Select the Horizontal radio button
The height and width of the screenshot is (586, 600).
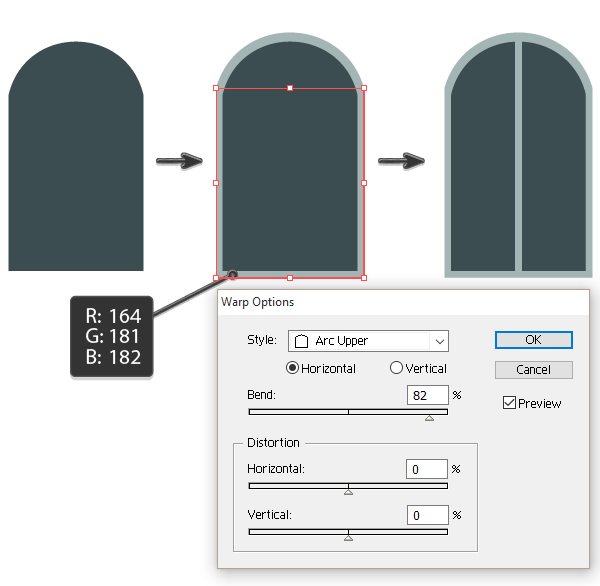point(292,368)
